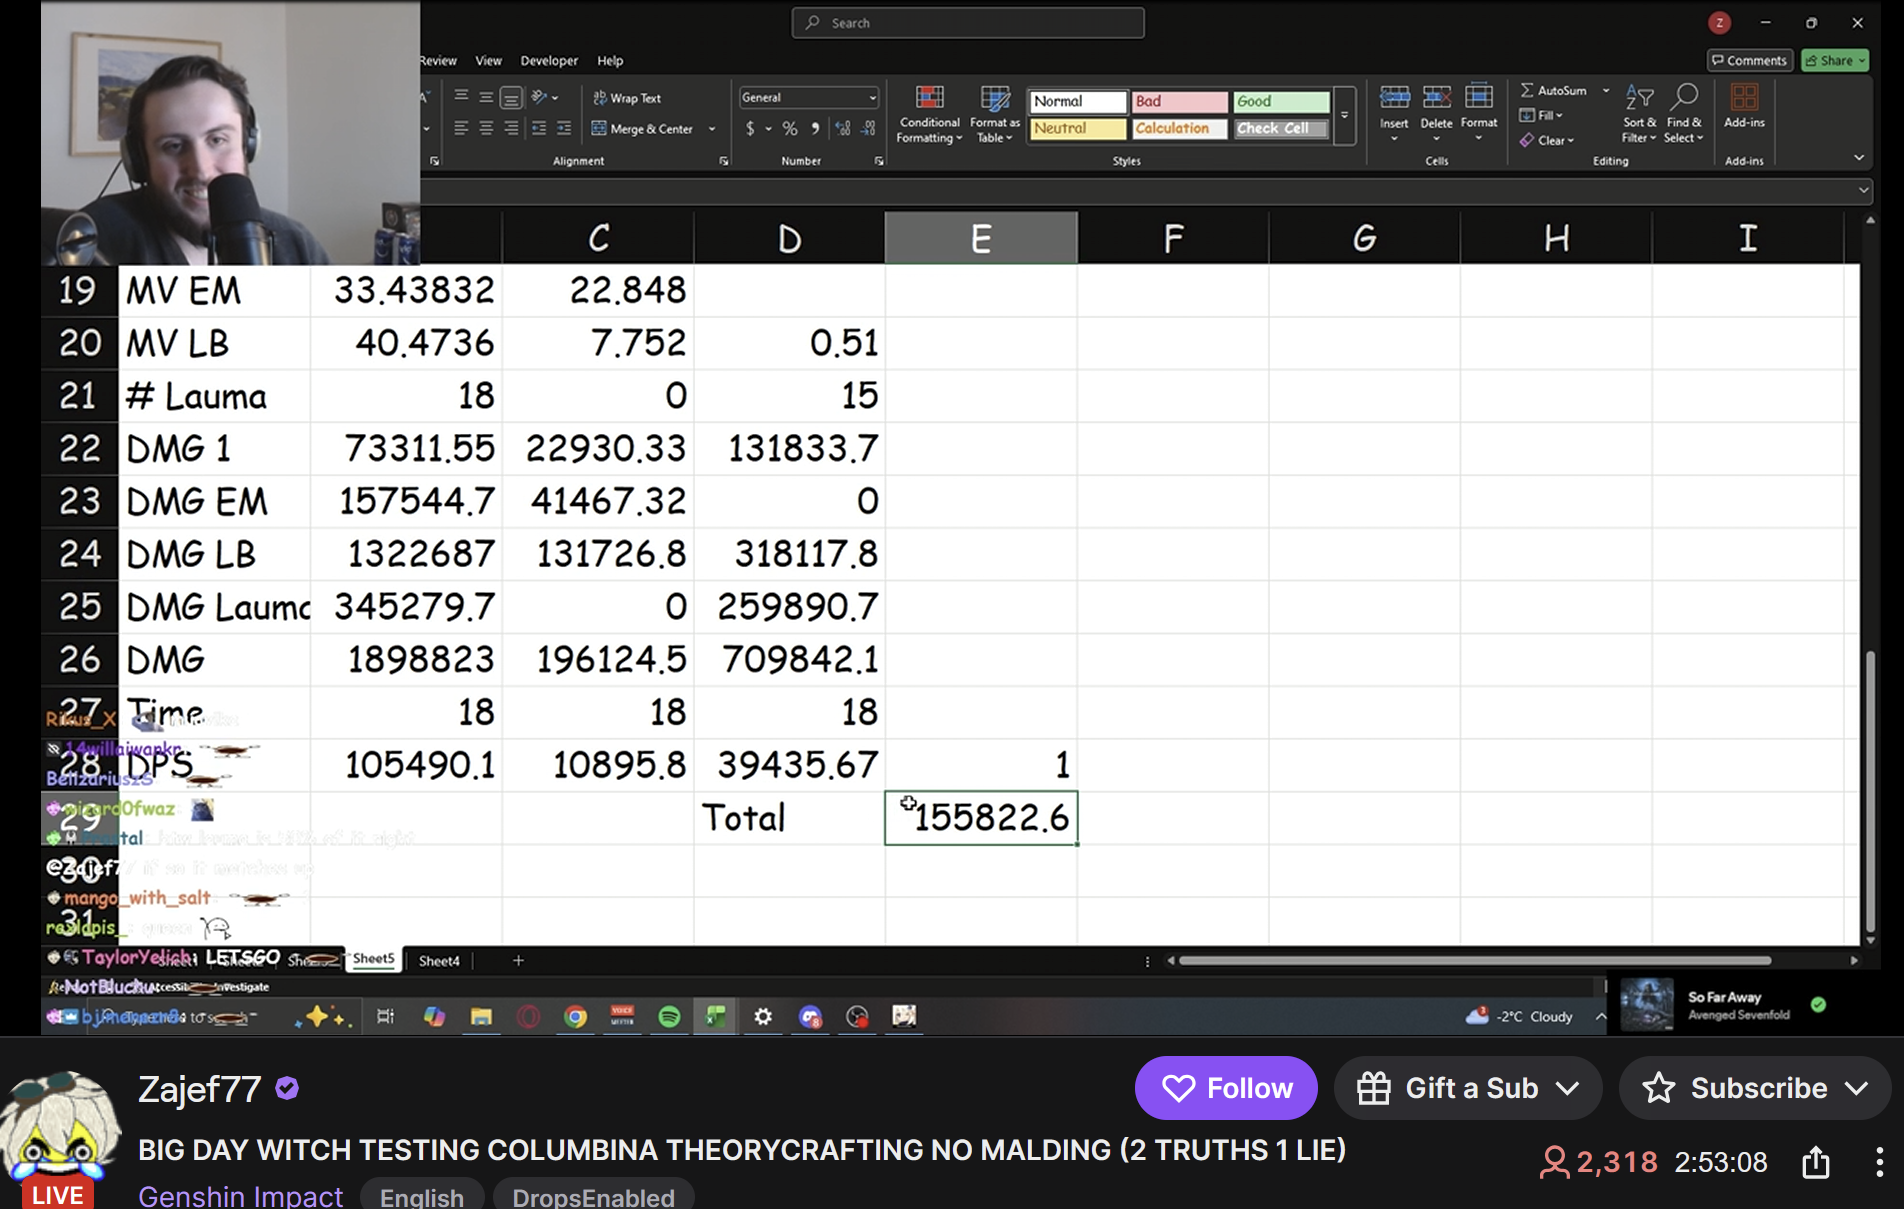Center cell text horizontally

486,128
